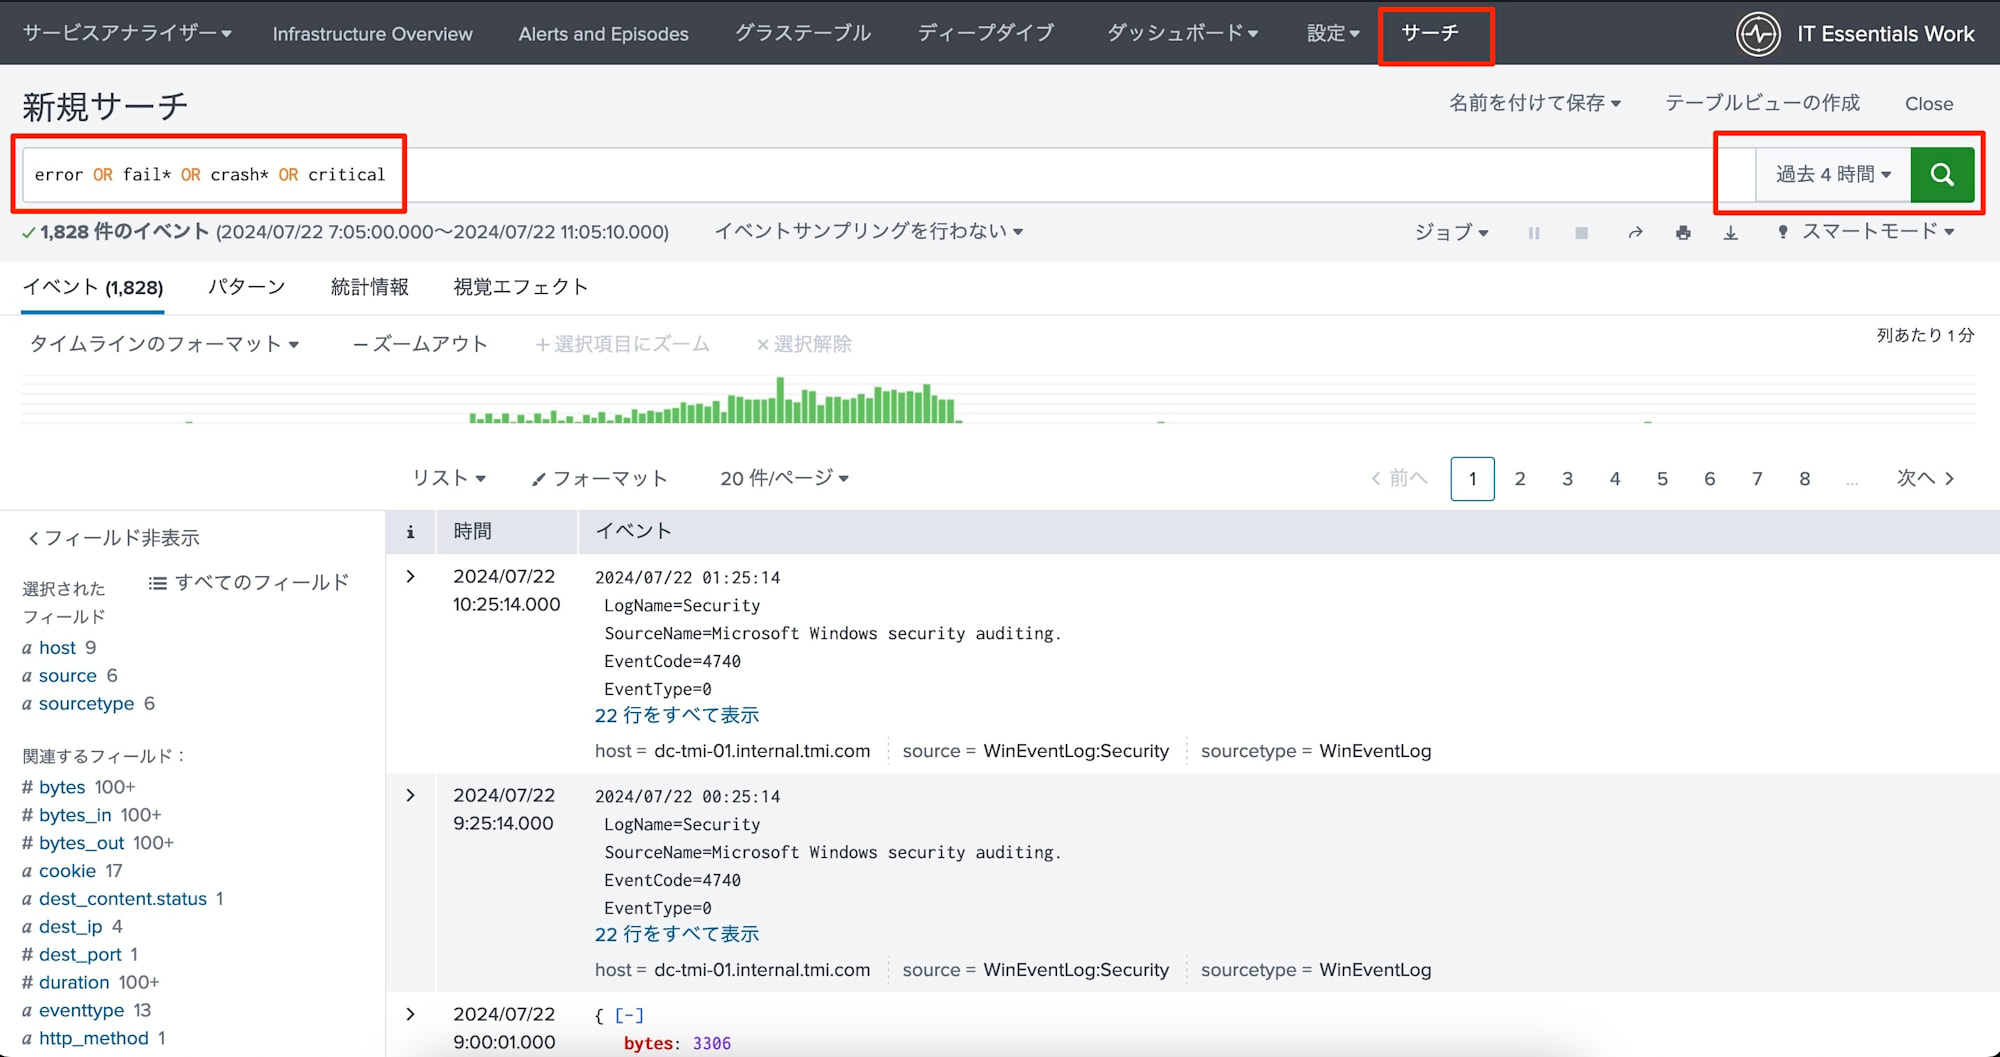2000x1057 pixels.
Task: Open 名前を付けて保存 dropdown
Action: 1535,103
